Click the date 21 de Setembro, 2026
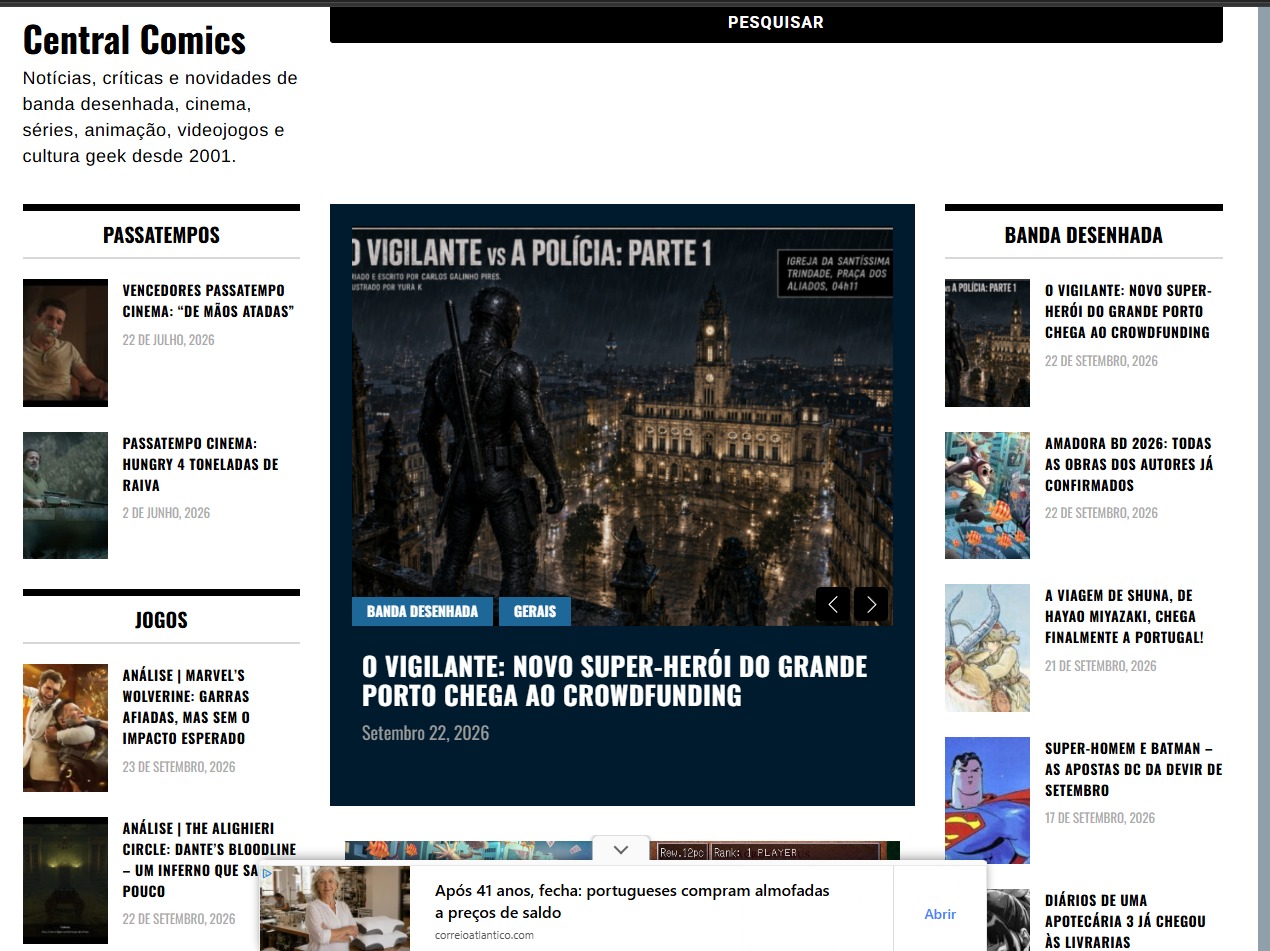1270x951 pixels. click(x=1101, y=666)
